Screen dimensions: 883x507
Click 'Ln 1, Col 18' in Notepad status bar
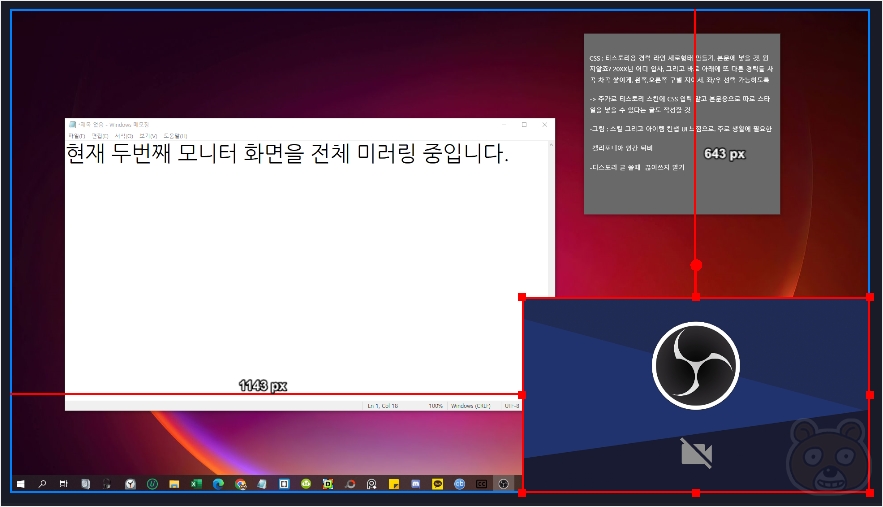383,406
